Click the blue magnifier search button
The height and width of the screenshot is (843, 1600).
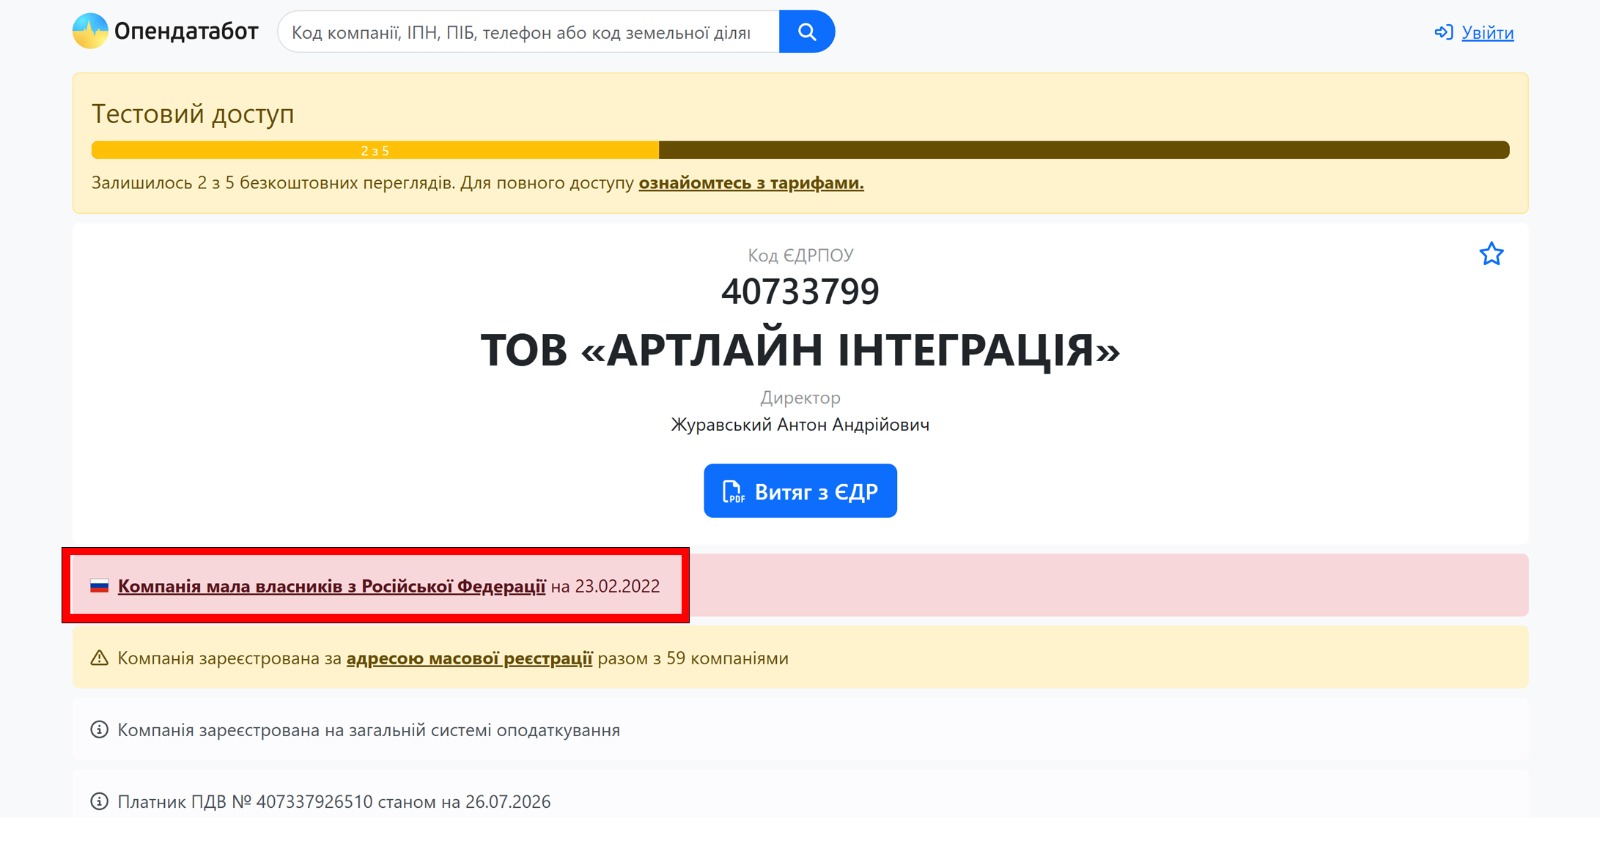tap(806, 32)
